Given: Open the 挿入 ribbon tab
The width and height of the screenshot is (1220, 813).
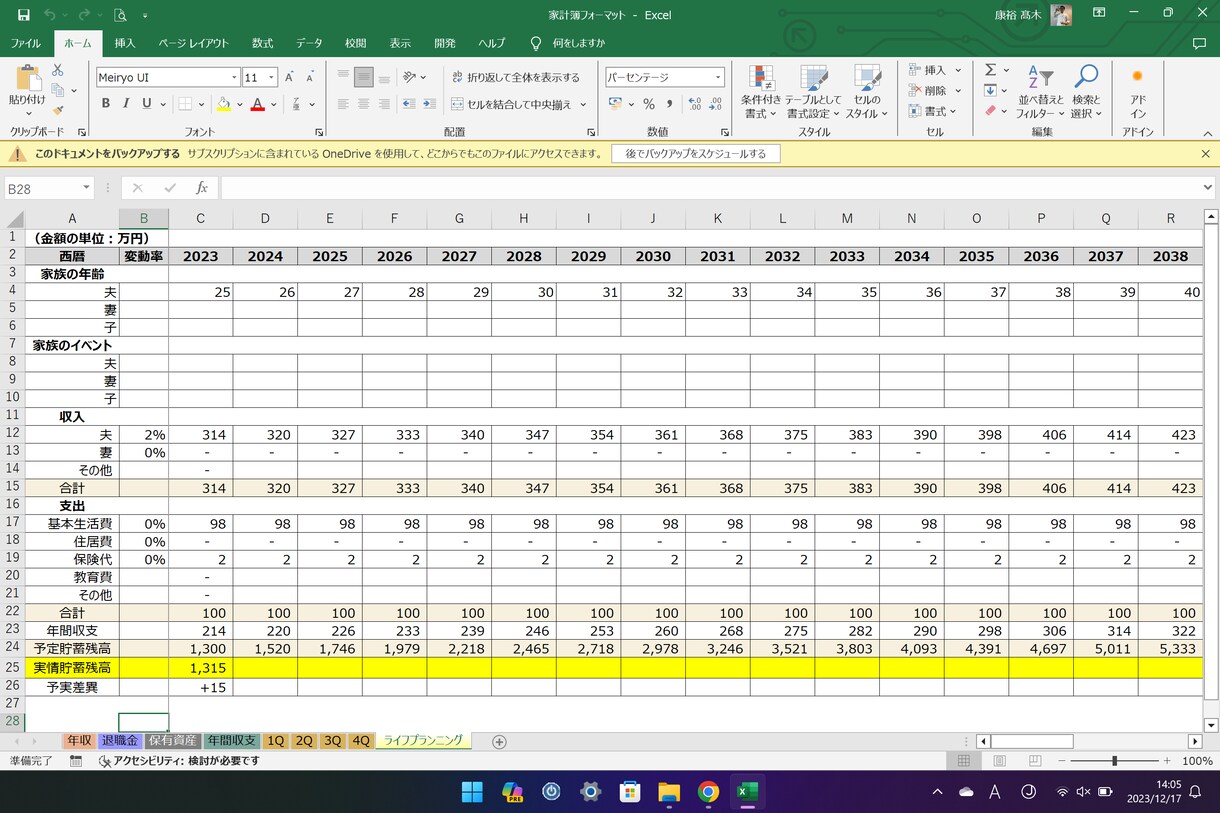Looking at the screenshot, I should [x=125, y=43].
